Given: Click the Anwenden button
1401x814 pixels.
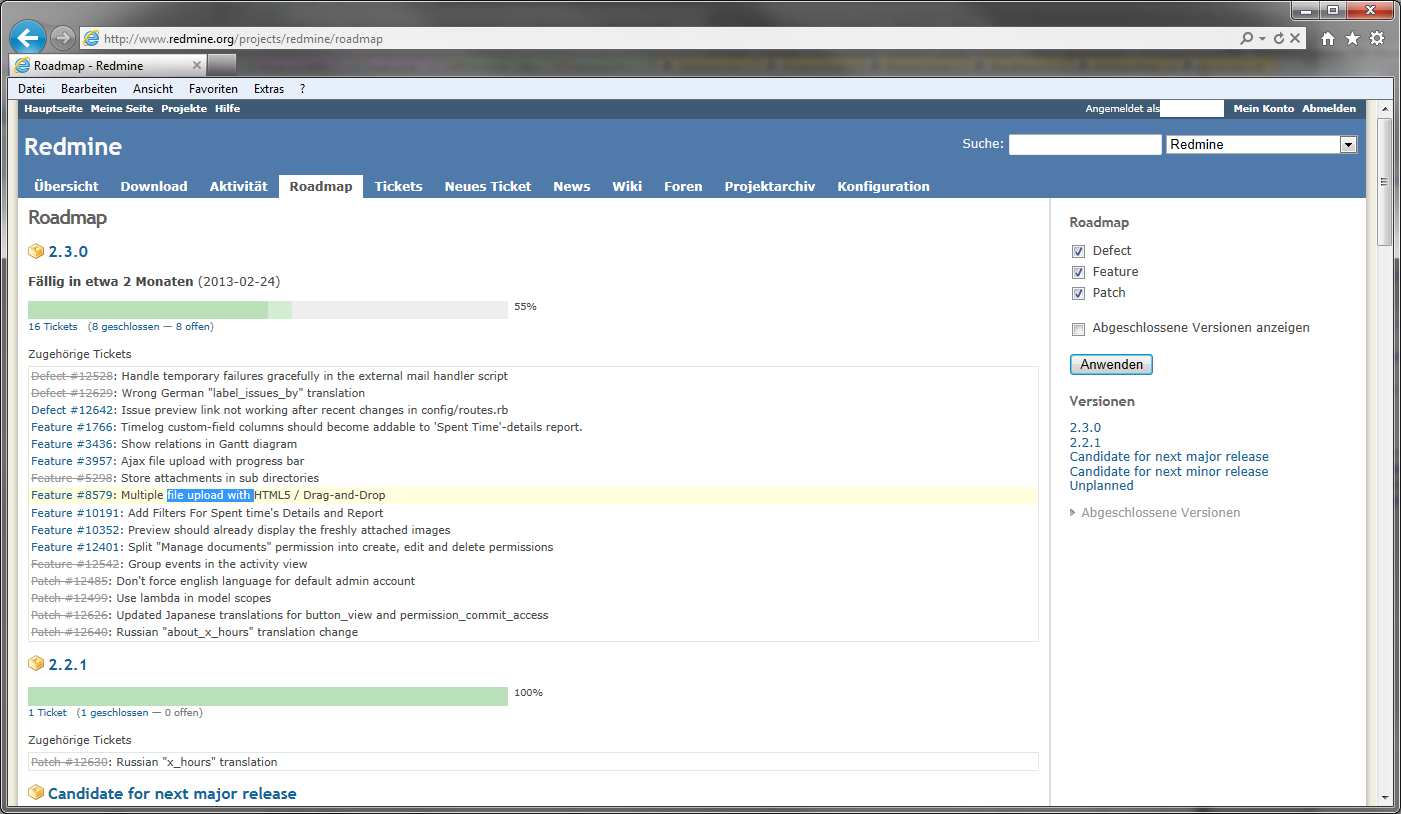Looking at the screenshot, I should point(1111,365).
